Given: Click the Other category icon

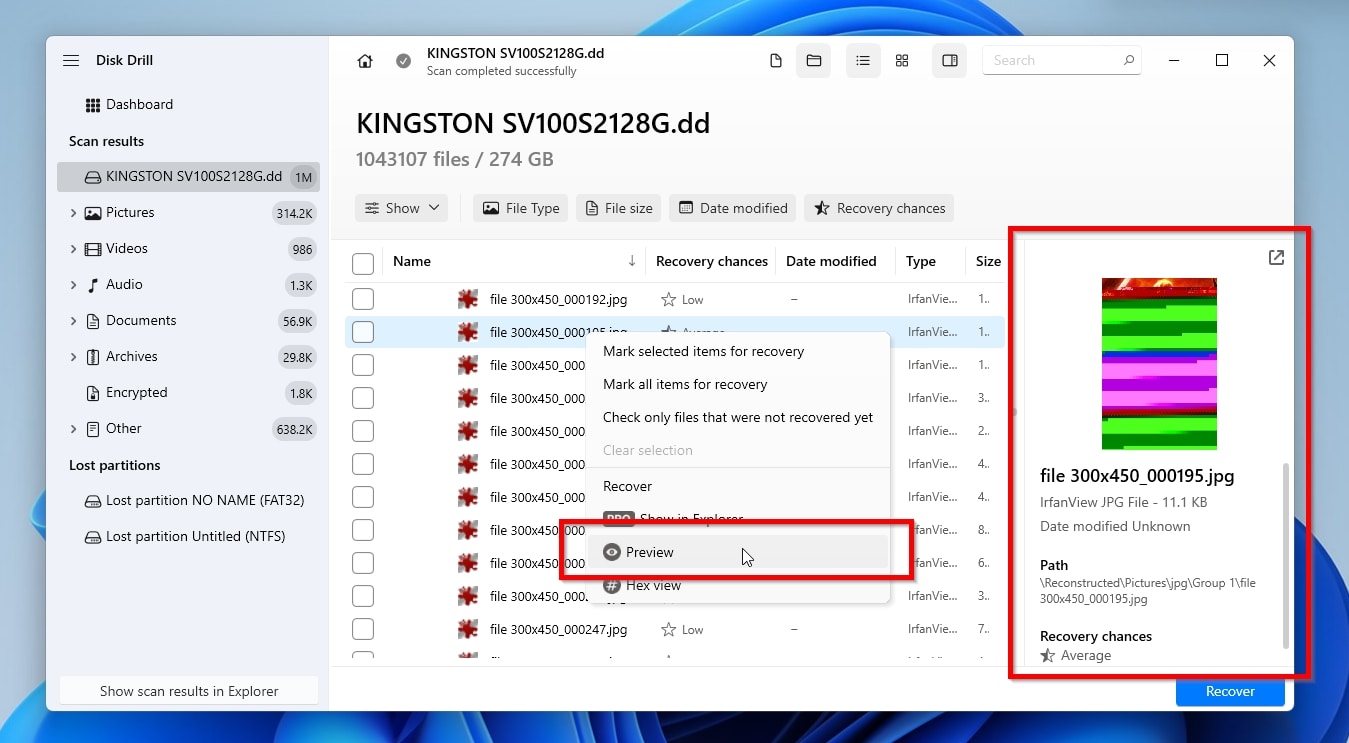Looking at the screenshot, I should tap(93, 429).
